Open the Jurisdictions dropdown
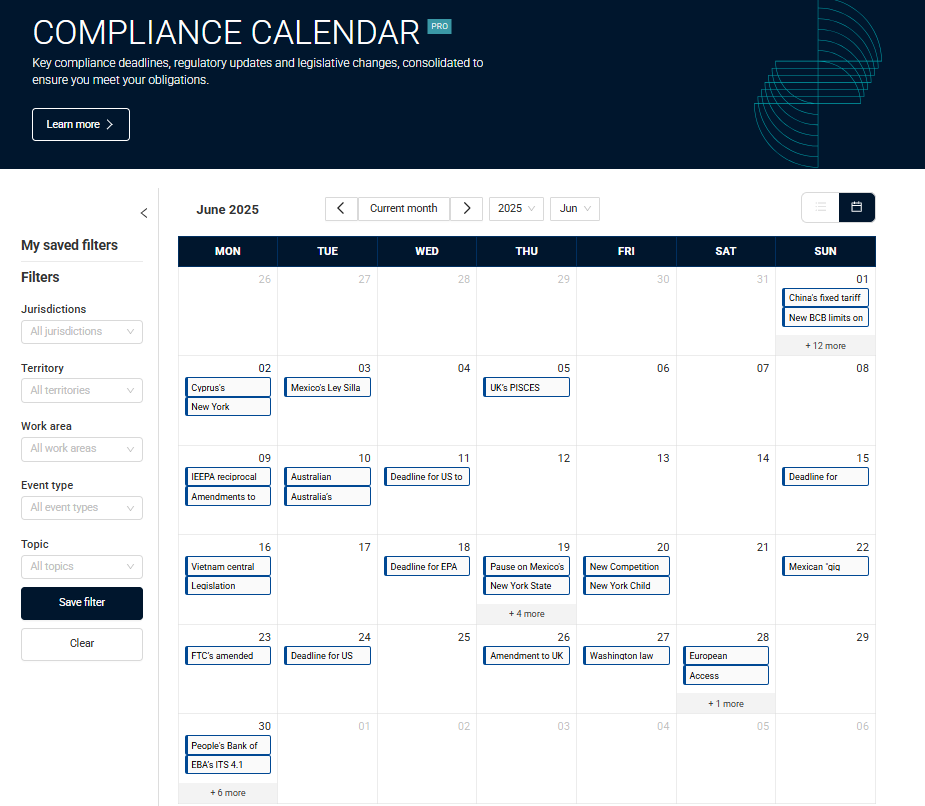925x806 pixels. [81, 331]
